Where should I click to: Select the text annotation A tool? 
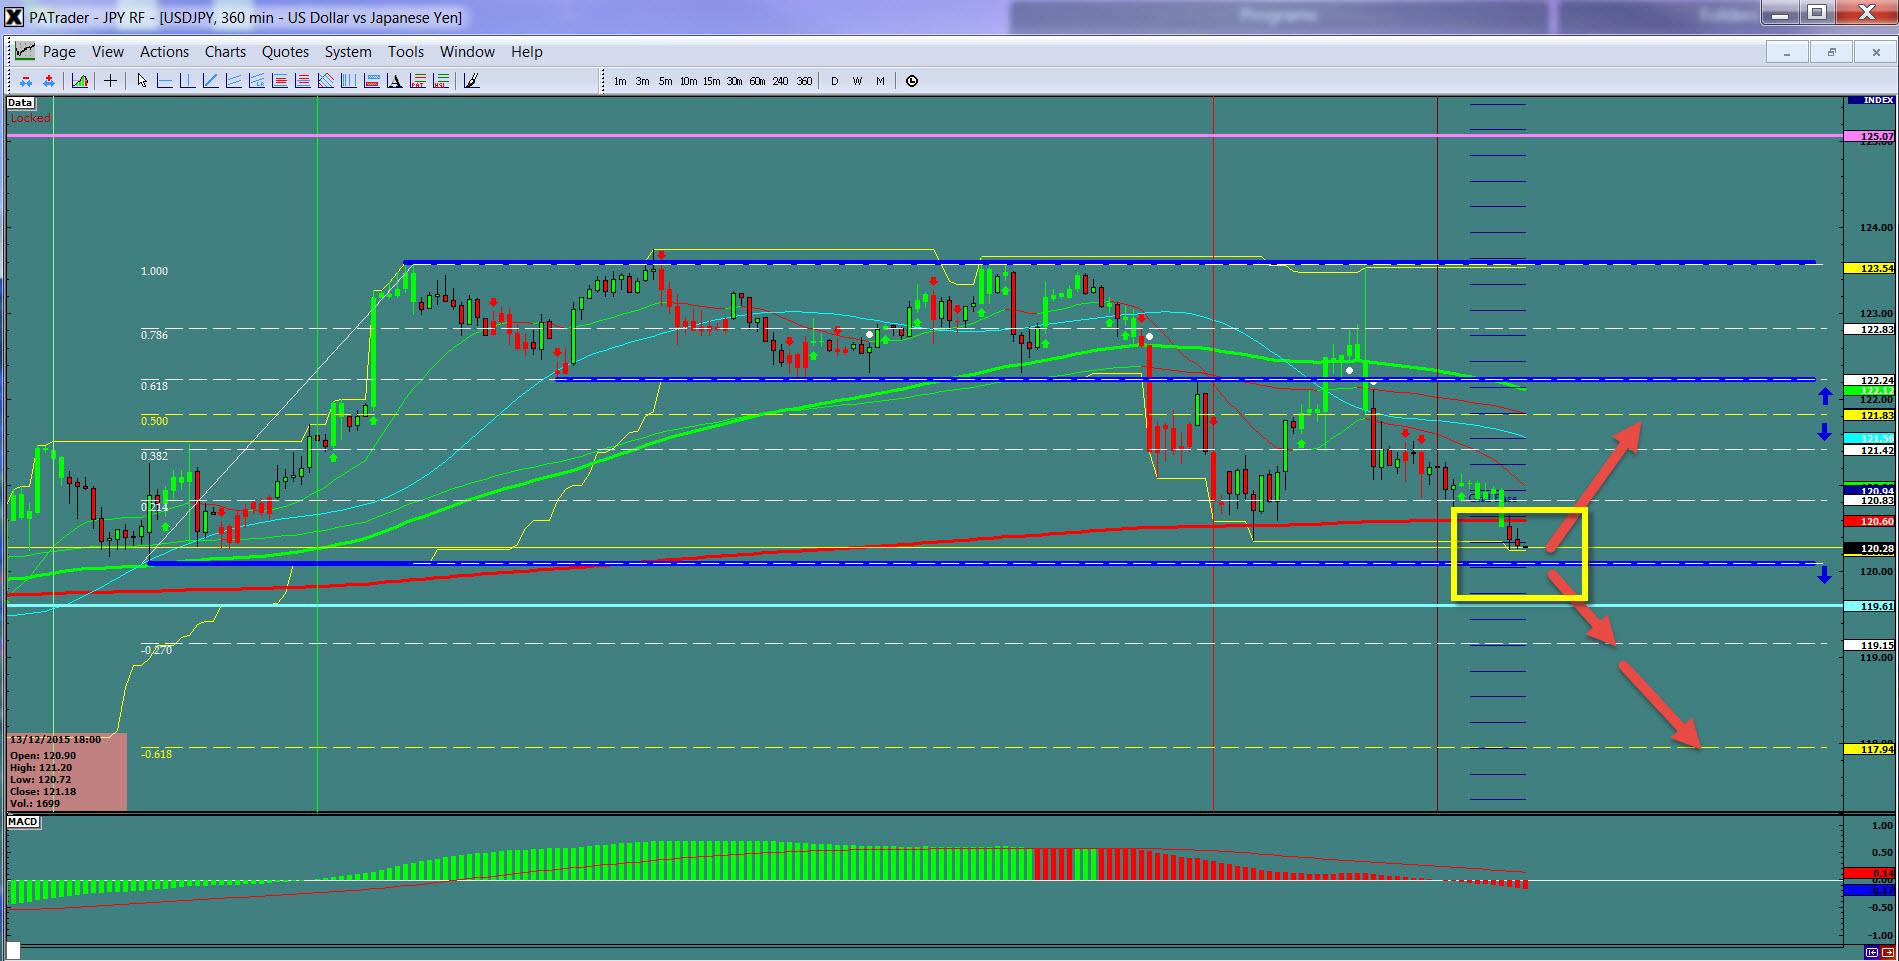(394, 81)
